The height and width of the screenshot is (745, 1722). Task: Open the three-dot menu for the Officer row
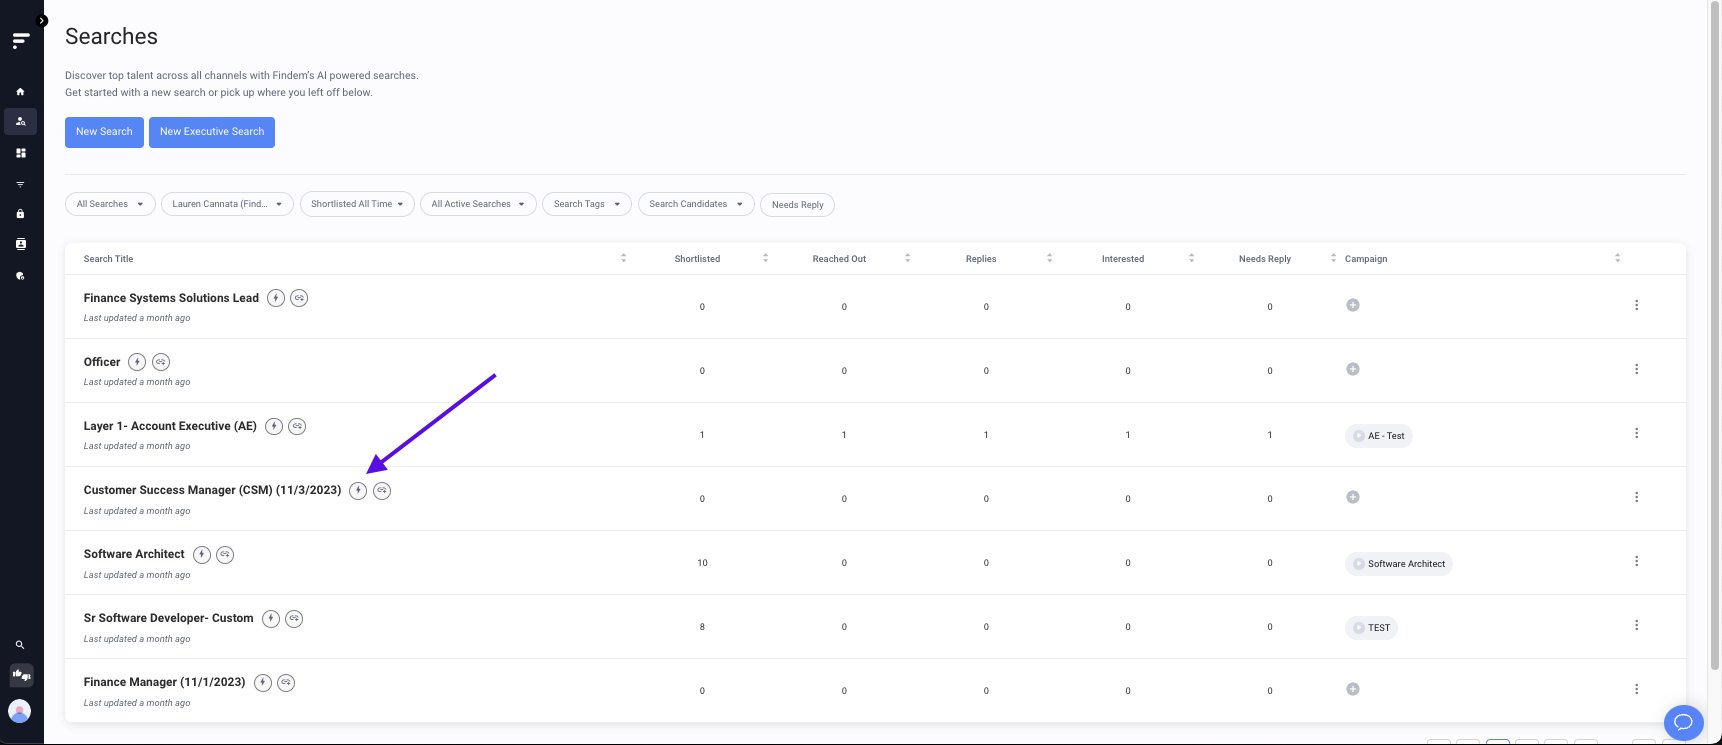1636,369
